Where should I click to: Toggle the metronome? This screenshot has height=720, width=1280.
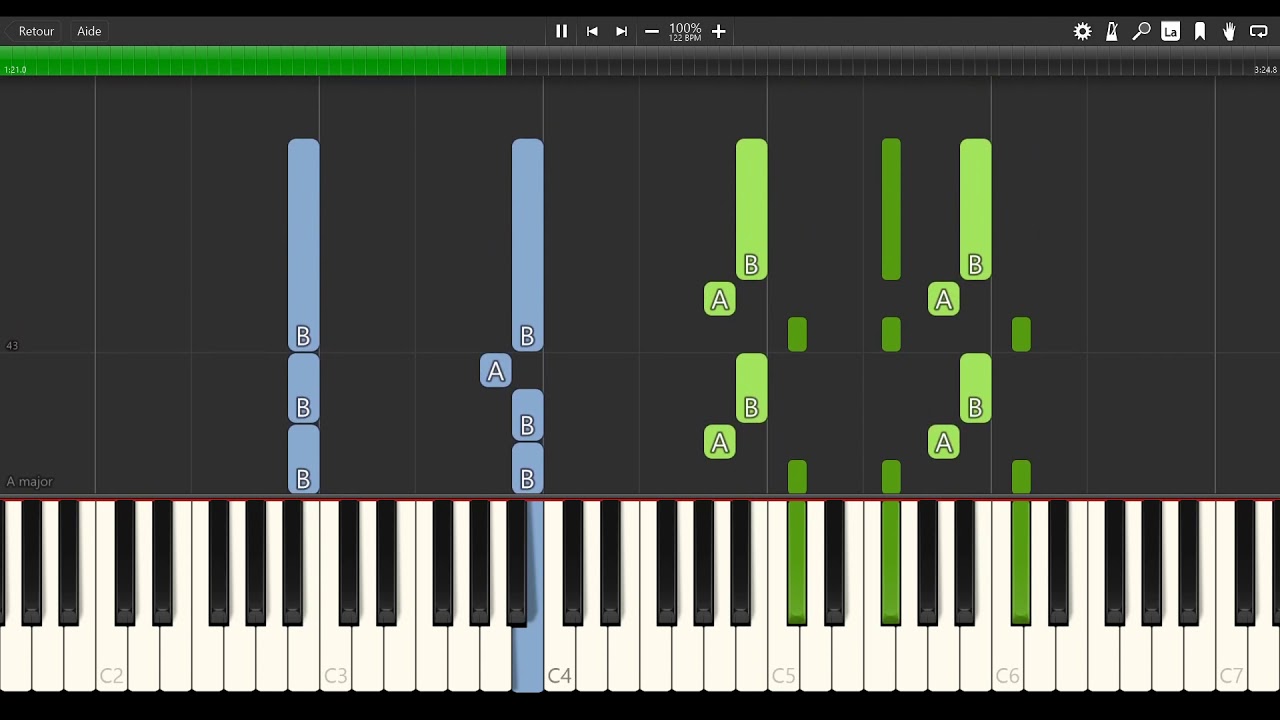1112,31
